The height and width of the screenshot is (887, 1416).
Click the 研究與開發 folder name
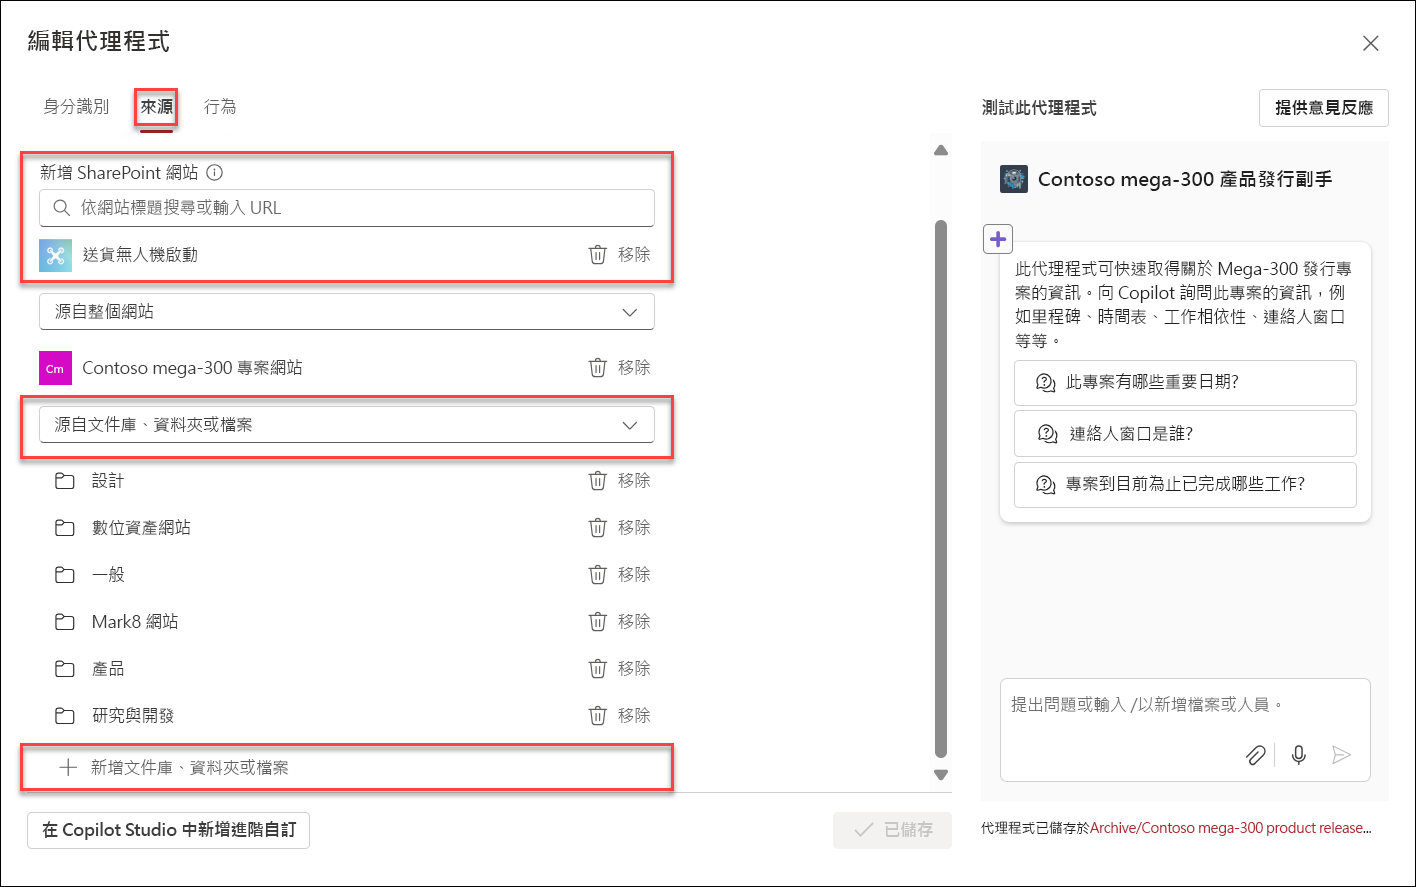point(133,716)
